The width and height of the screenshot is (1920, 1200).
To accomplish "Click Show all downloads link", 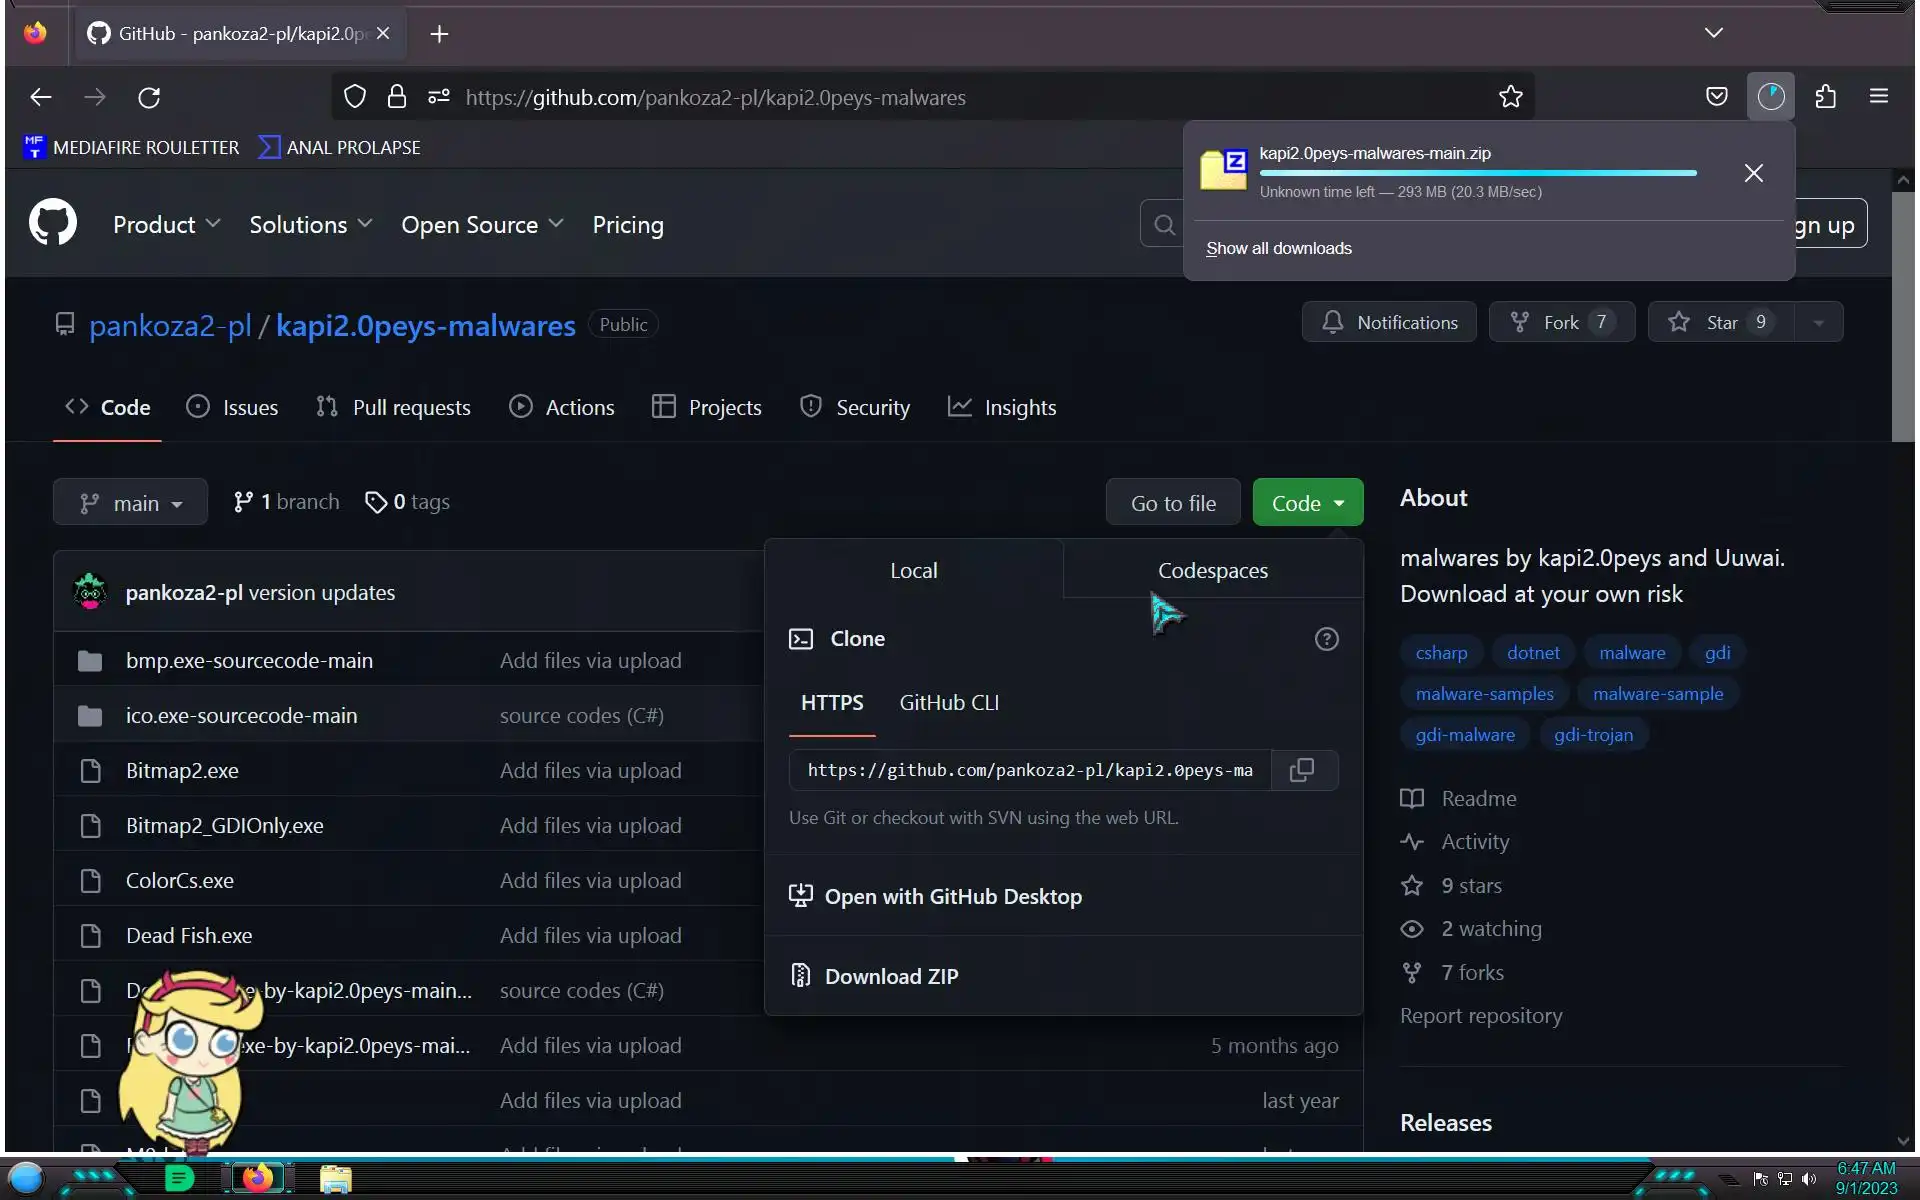I will click(x=1278, y=248).
